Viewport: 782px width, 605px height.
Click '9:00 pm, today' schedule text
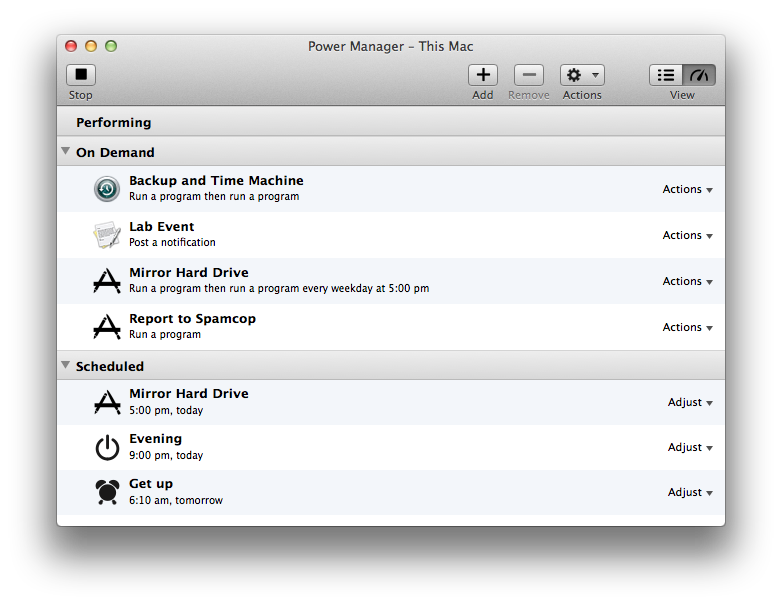click(x=166, y=455)
